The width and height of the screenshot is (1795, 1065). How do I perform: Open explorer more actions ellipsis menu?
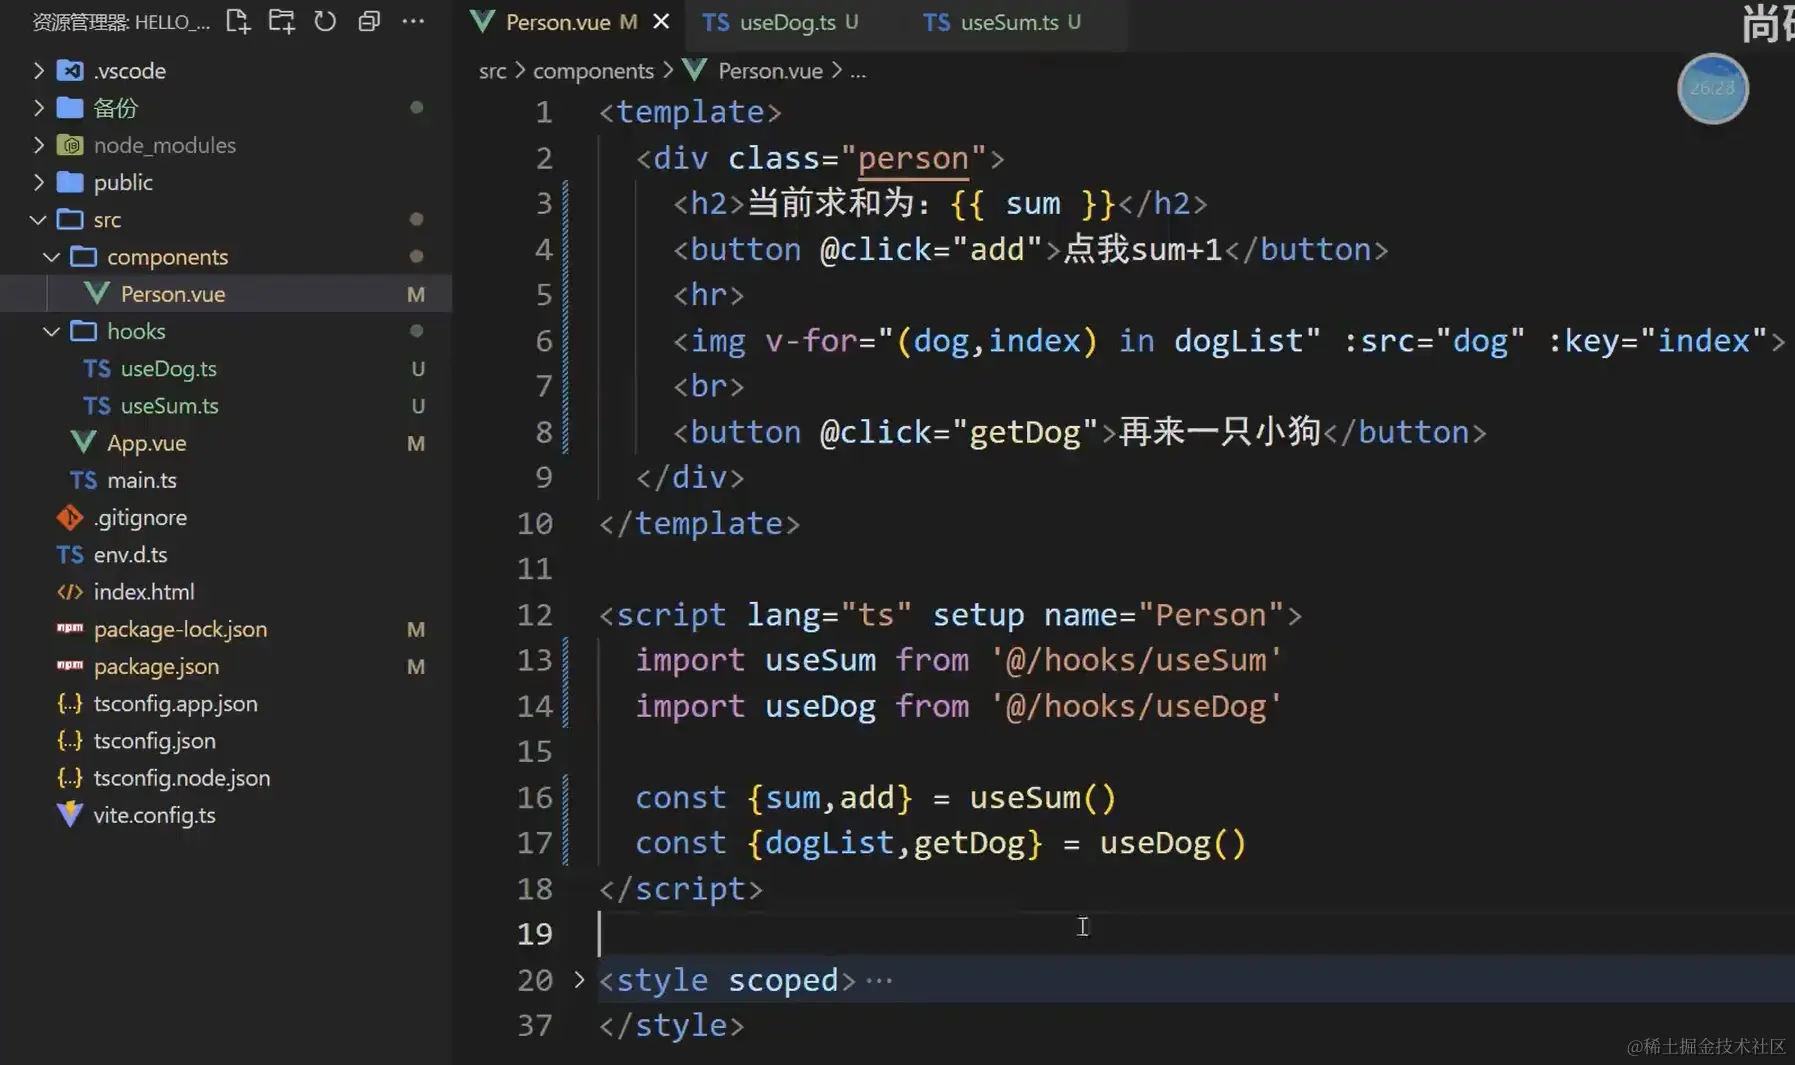click(x=413, y=21)
